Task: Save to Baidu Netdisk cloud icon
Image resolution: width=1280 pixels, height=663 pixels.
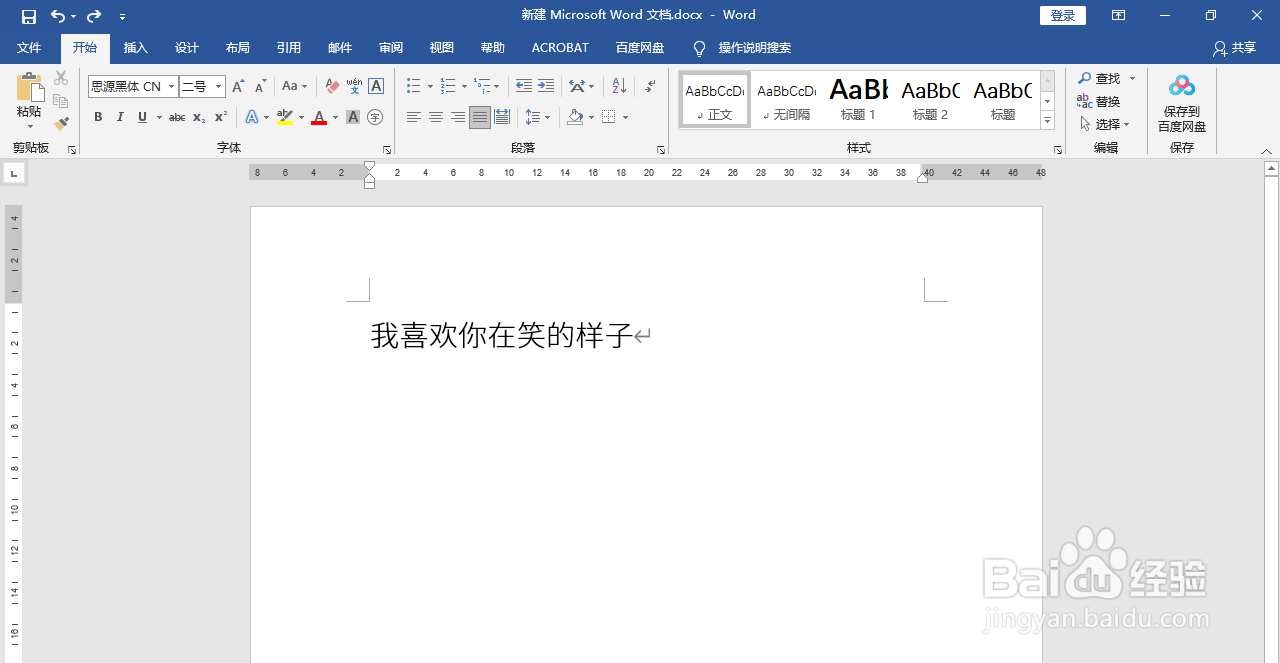Action: (1182, 87)
